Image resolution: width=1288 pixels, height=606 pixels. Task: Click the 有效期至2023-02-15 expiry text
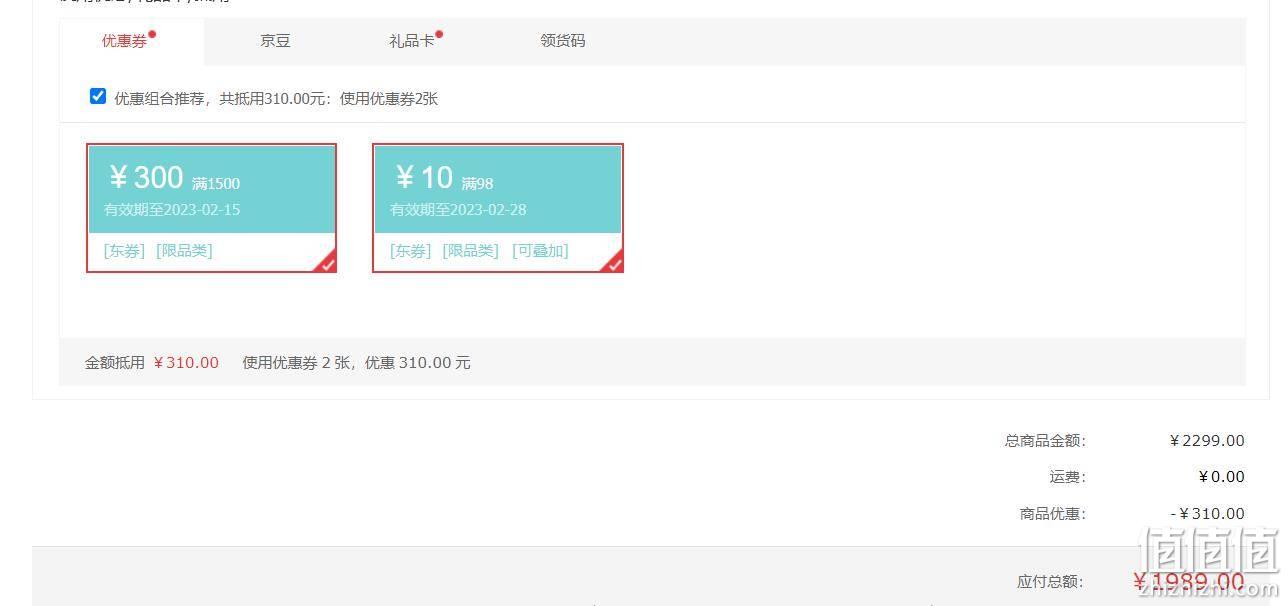click(172, 210)
